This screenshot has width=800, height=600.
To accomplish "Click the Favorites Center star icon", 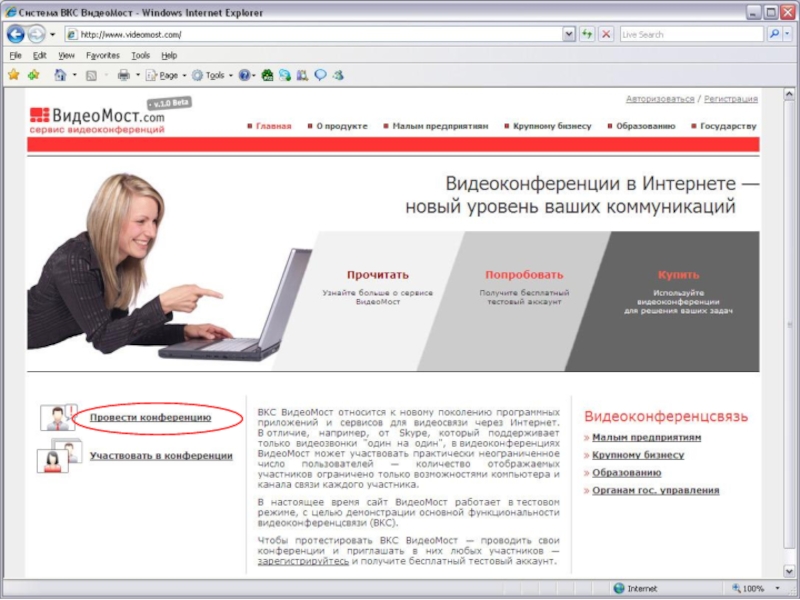I will 13,75.
